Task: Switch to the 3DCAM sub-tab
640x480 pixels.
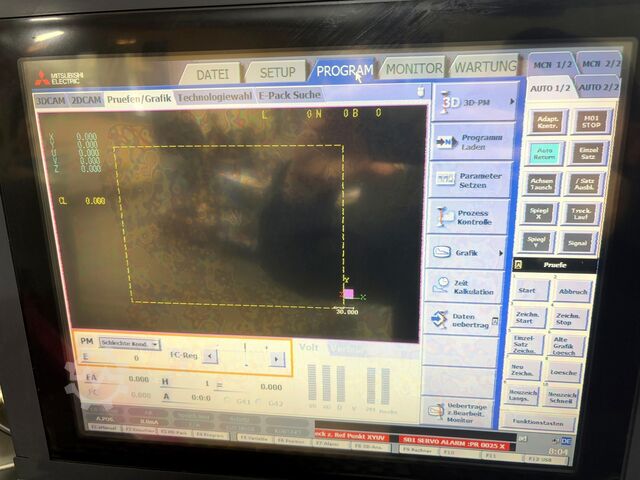Action: 50,100
